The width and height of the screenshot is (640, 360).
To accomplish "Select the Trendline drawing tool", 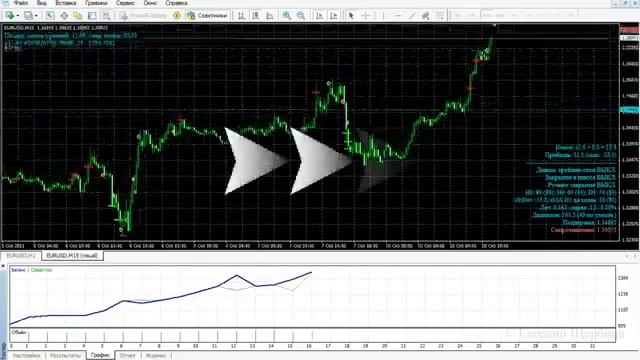I will pos(412,16).
